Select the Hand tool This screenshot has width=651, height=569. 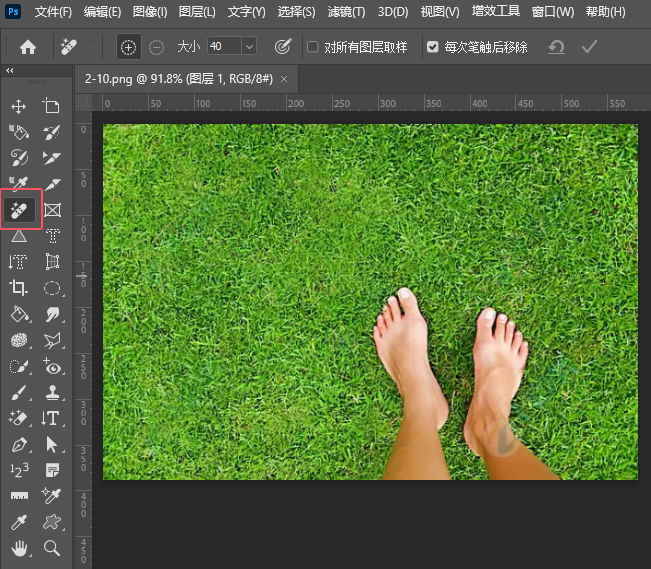click(x=19, y=548)
